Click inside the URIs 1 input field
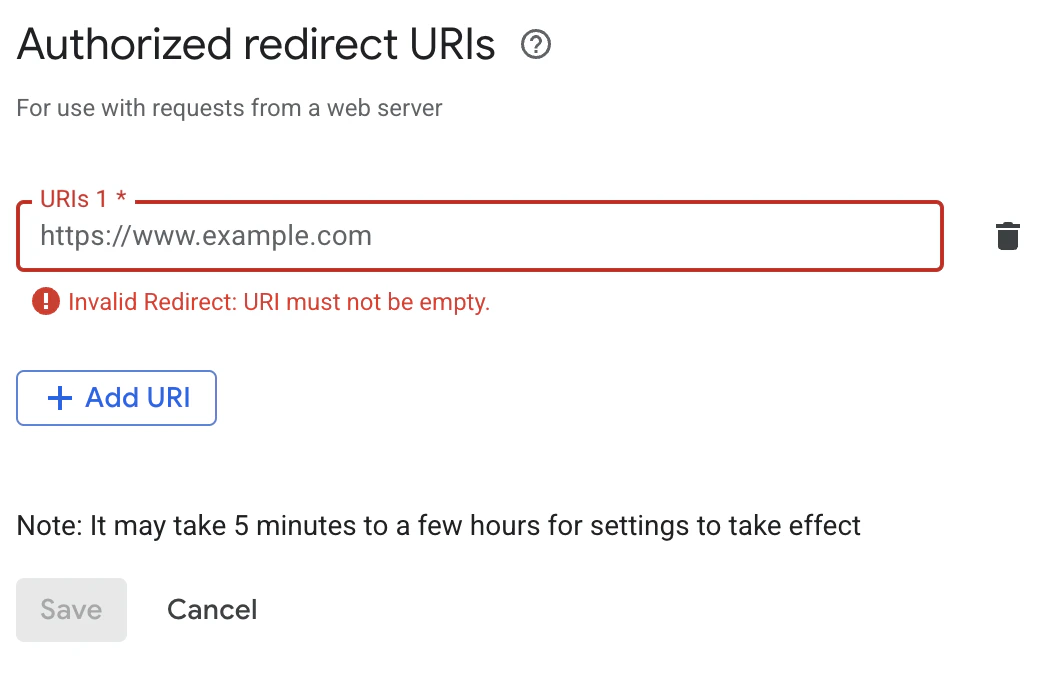Screen dimensions: 1050x676 click(x=480, y=236)
